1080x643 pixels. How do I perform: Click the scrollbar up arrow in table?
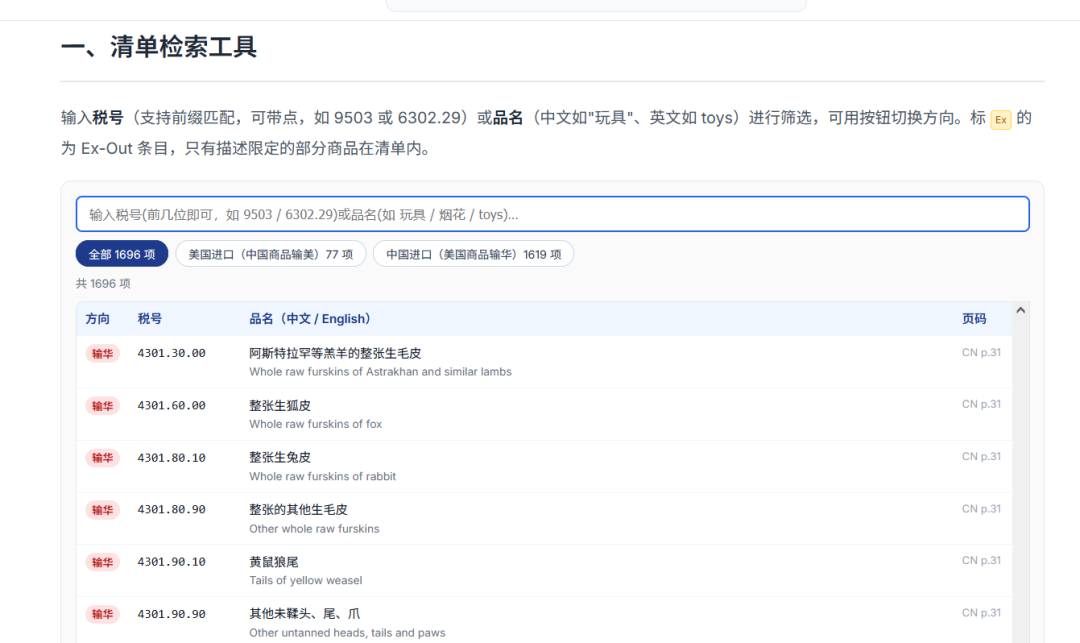pyautogui.click(x=1021, y=310)
